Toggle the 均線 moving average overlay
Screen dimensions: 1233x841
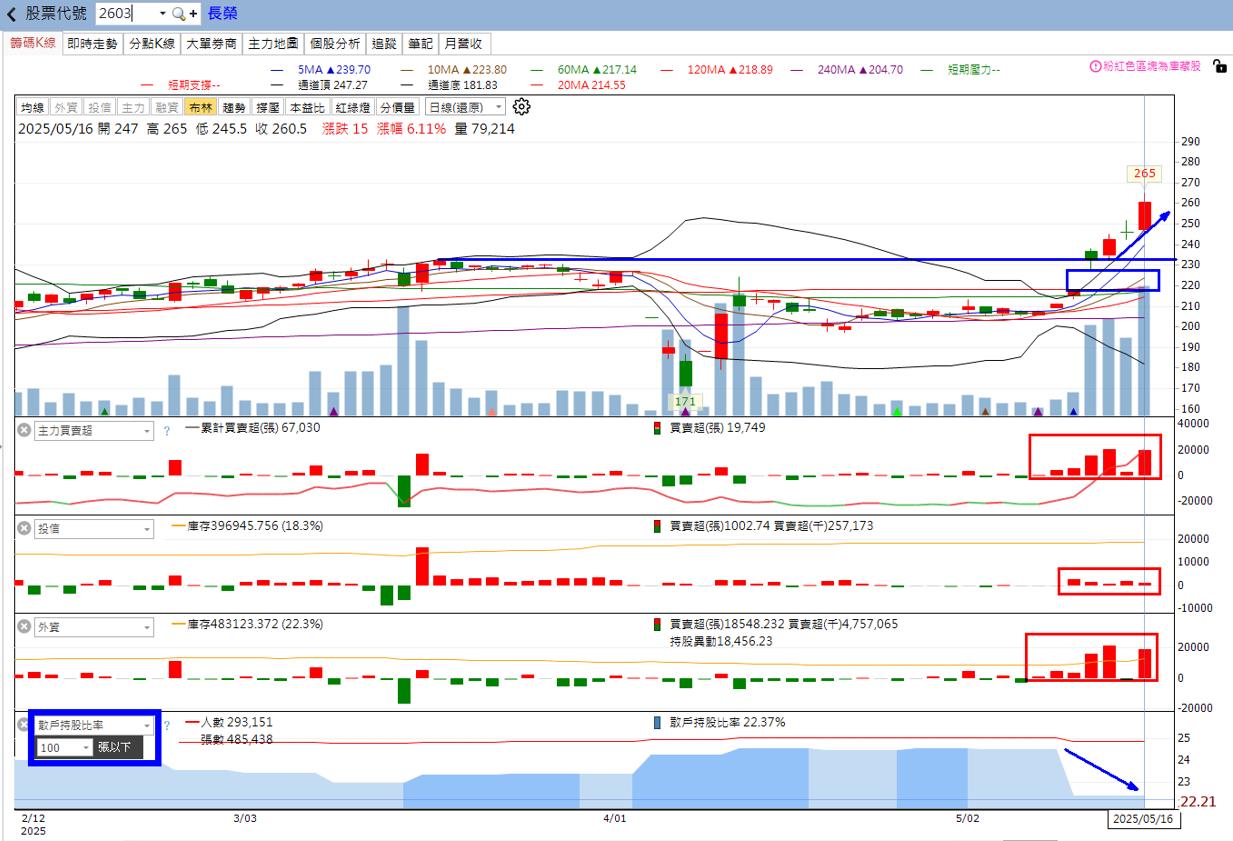click(32, 107)
